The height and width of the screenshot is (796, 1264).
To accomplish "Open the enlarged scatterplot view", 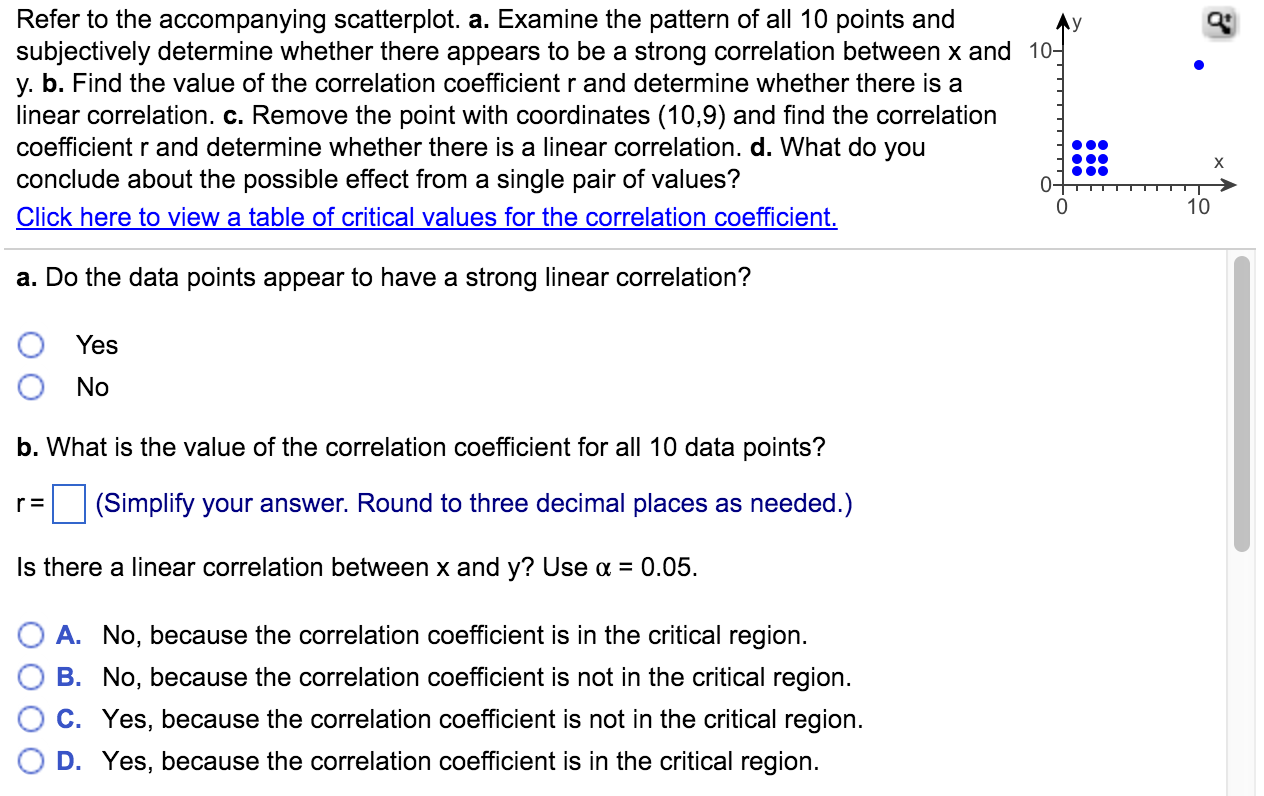I will pos(1221,22).
